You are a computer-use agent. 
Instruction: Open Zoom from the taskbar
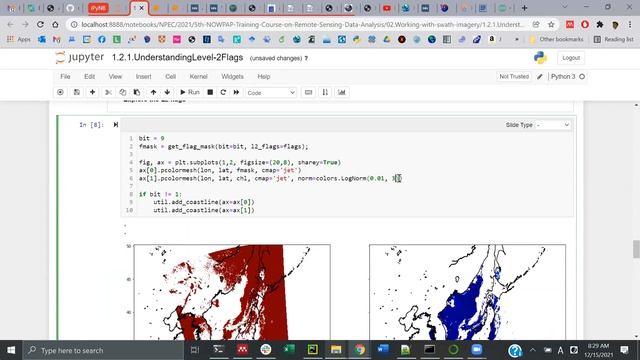[x=477, y=350]
